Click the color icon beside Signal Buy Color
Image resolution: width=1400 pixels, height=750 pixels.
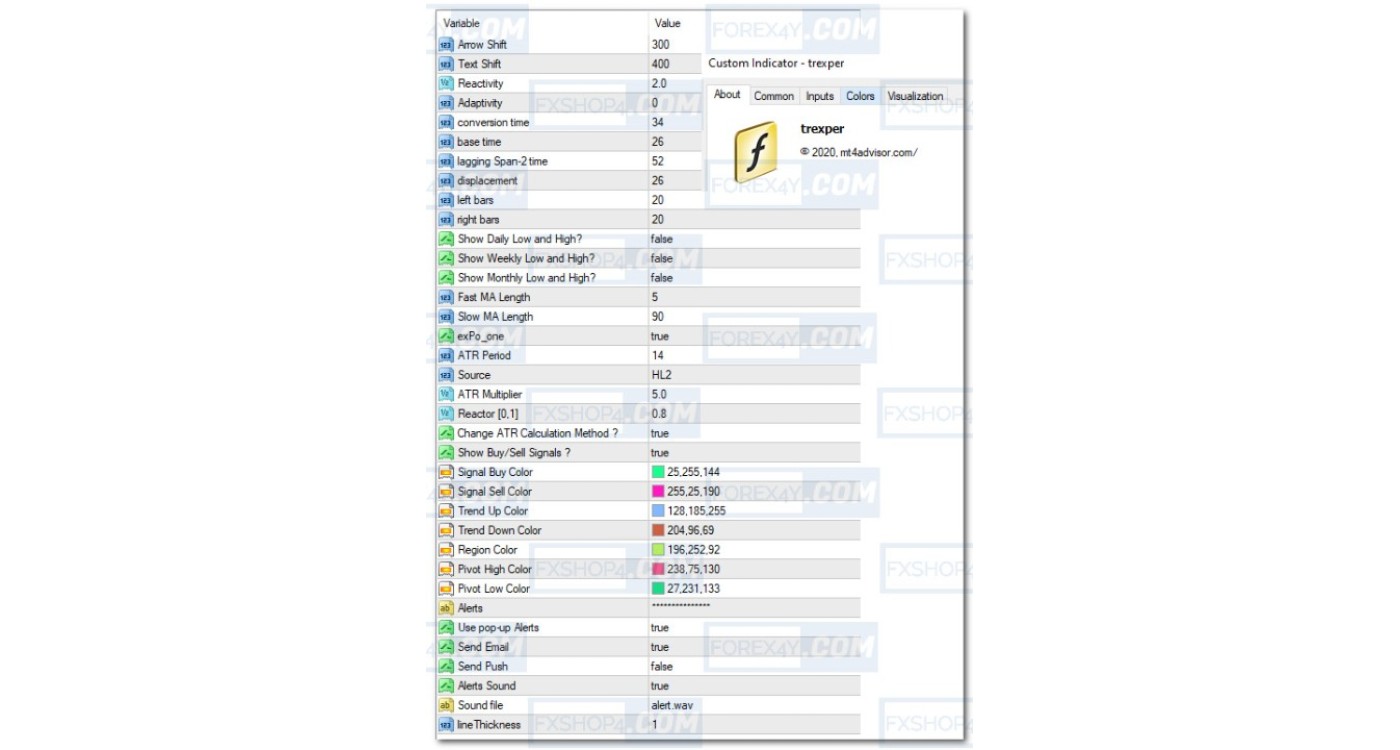[446, 472]
